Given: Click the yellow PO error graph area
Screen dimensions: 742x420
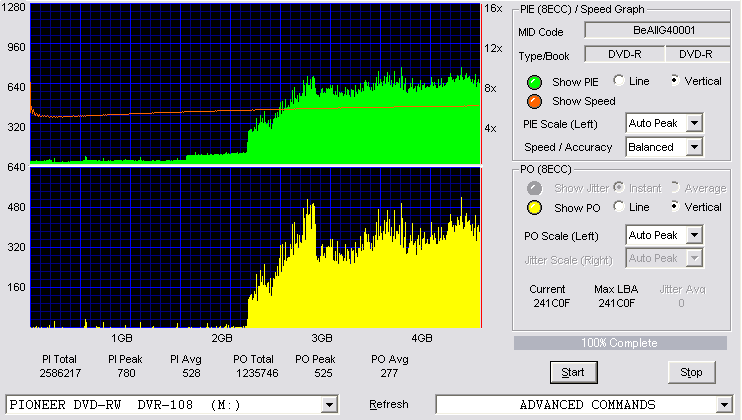Looking at the screenshot, I should (x=256, y=247).
